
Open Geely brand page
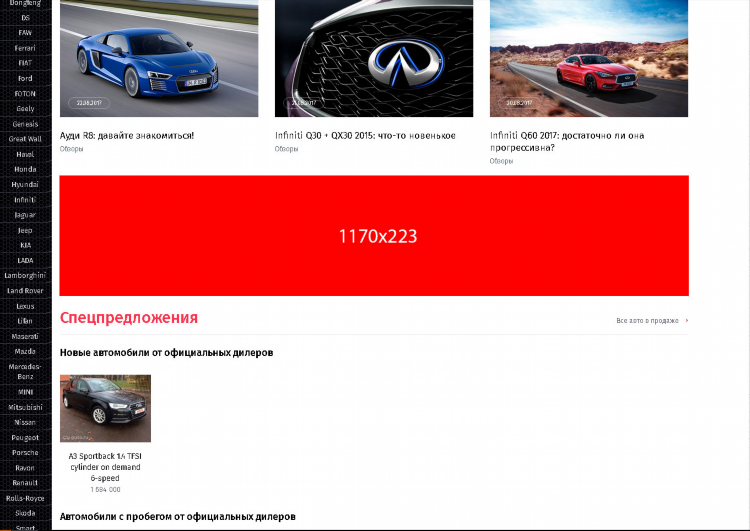tap(25, 109)
